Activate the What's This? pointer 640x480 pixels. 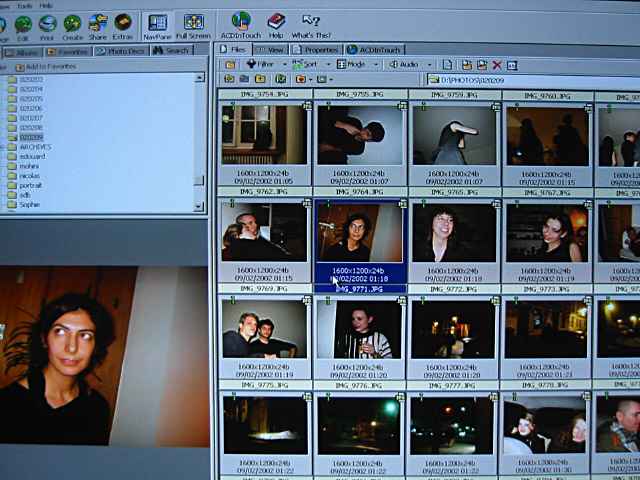pos(311,26)
